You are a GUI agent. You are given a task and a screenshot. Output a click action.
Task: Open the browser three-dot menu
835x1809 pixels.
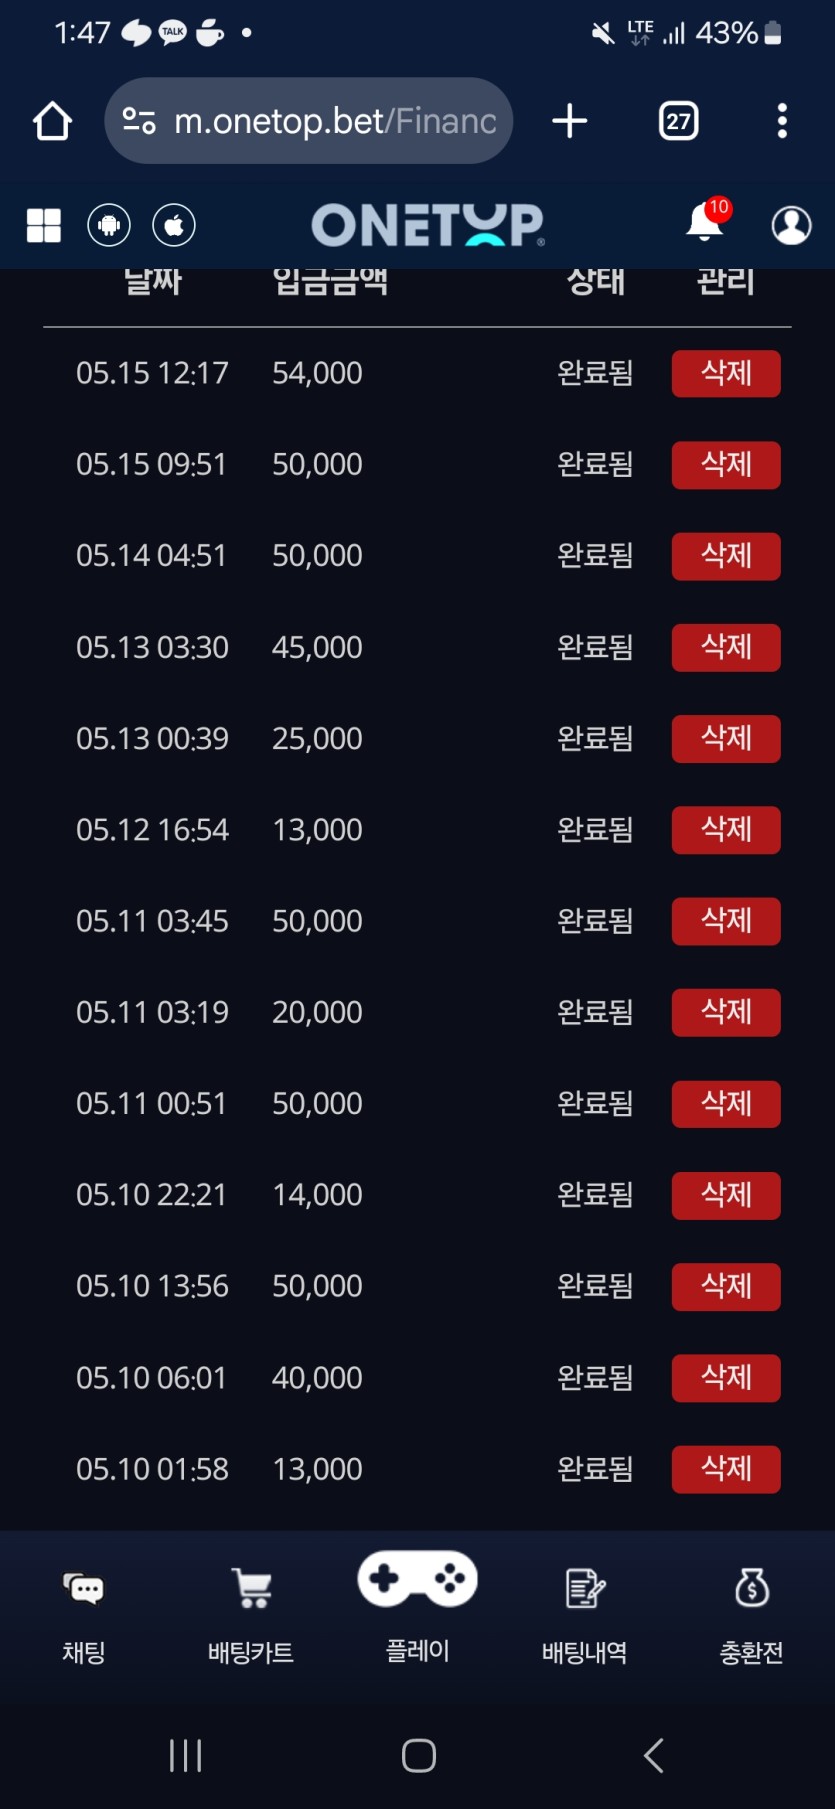(782, 122)
